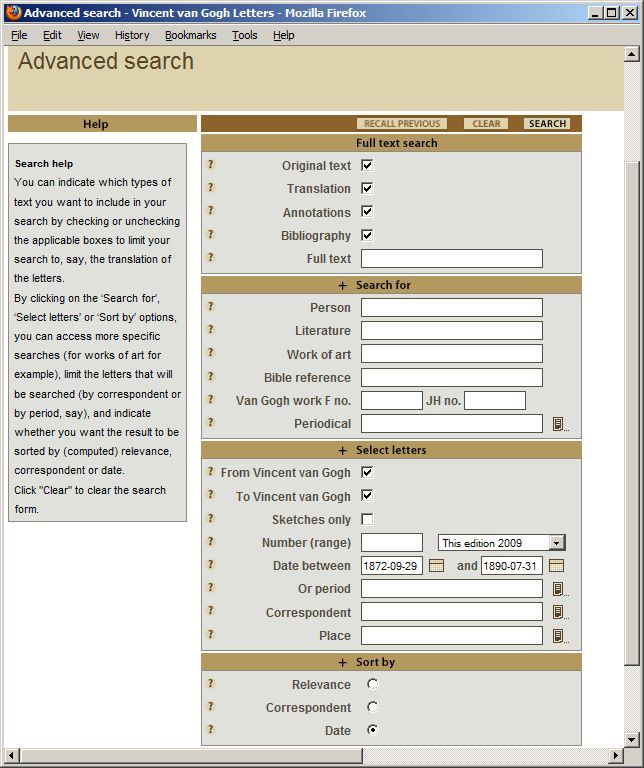The image size is (644, 768).
Task: Collapse the Select letters section header
Action: click(391, 450)
